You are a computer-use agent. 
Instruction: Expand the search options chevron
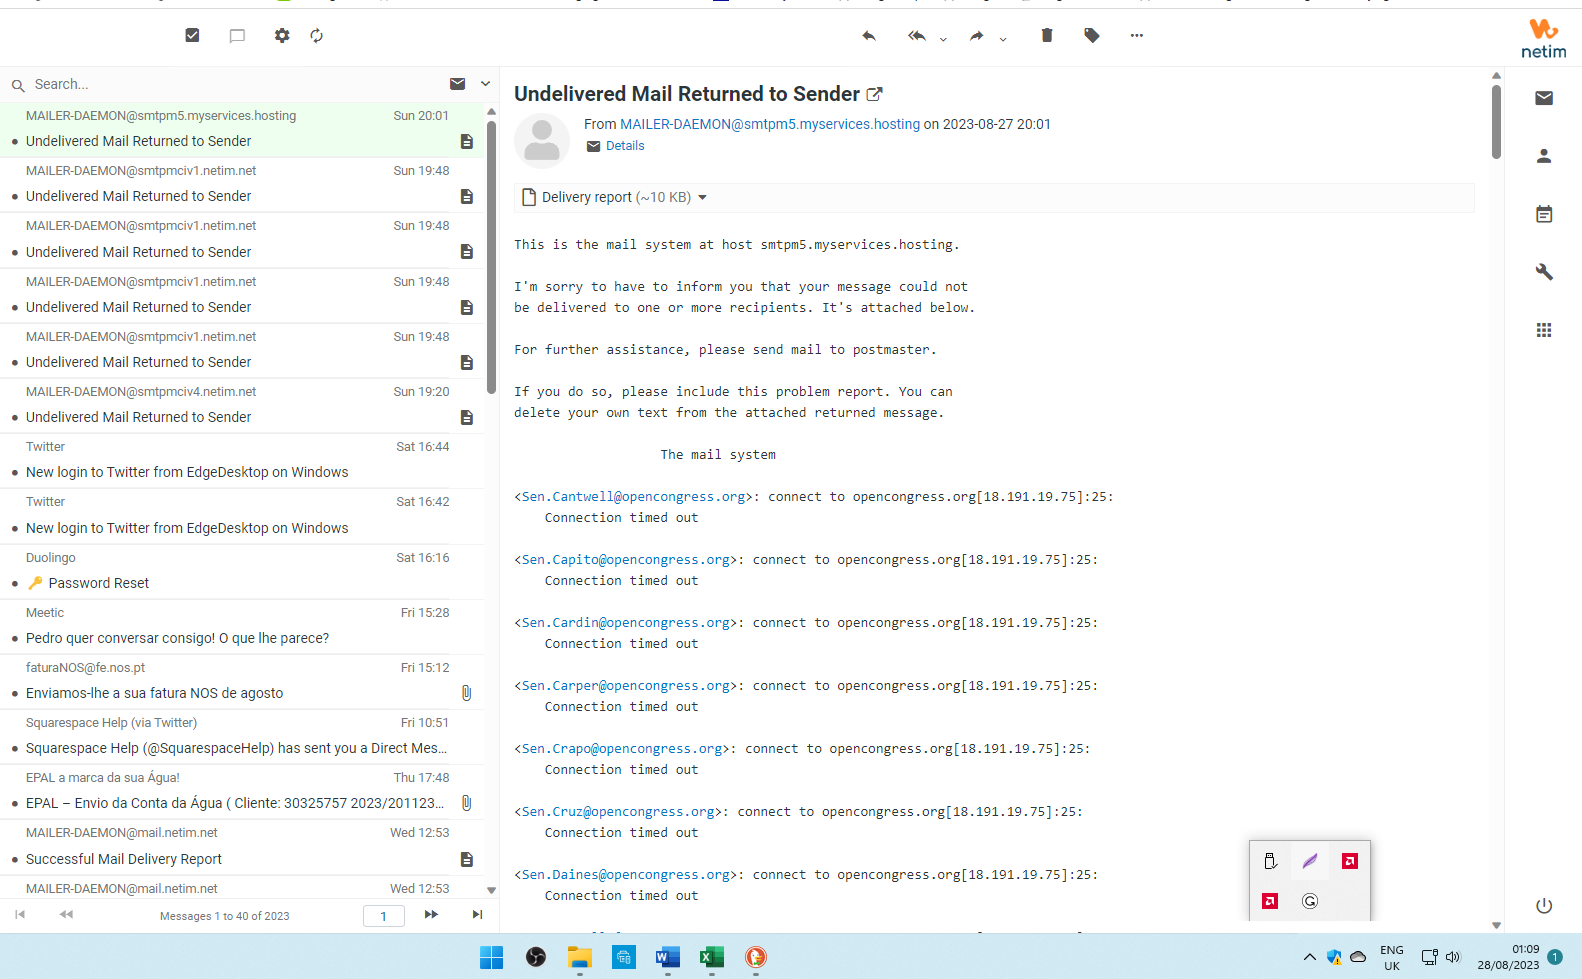pyautogui.click(x=486, y=84)
